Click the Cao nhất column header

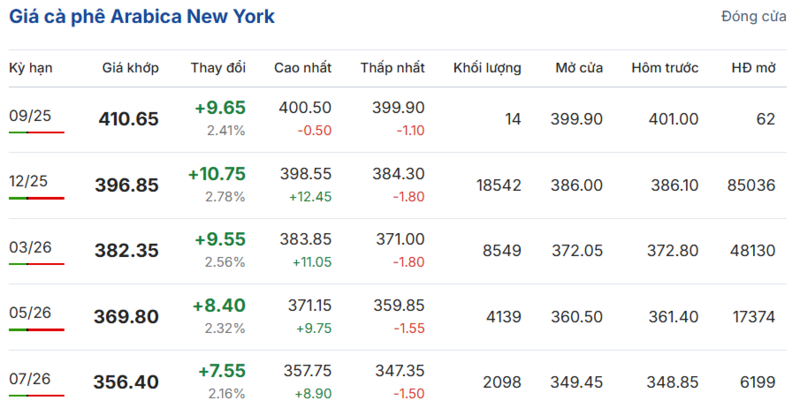pyautogui.click(x=303, y=68)
